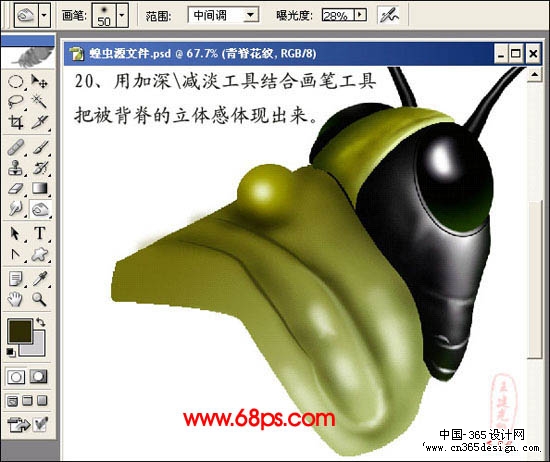Screen dimensions: 550x462
Task: Select the Move tool
Action: point(39,81)
